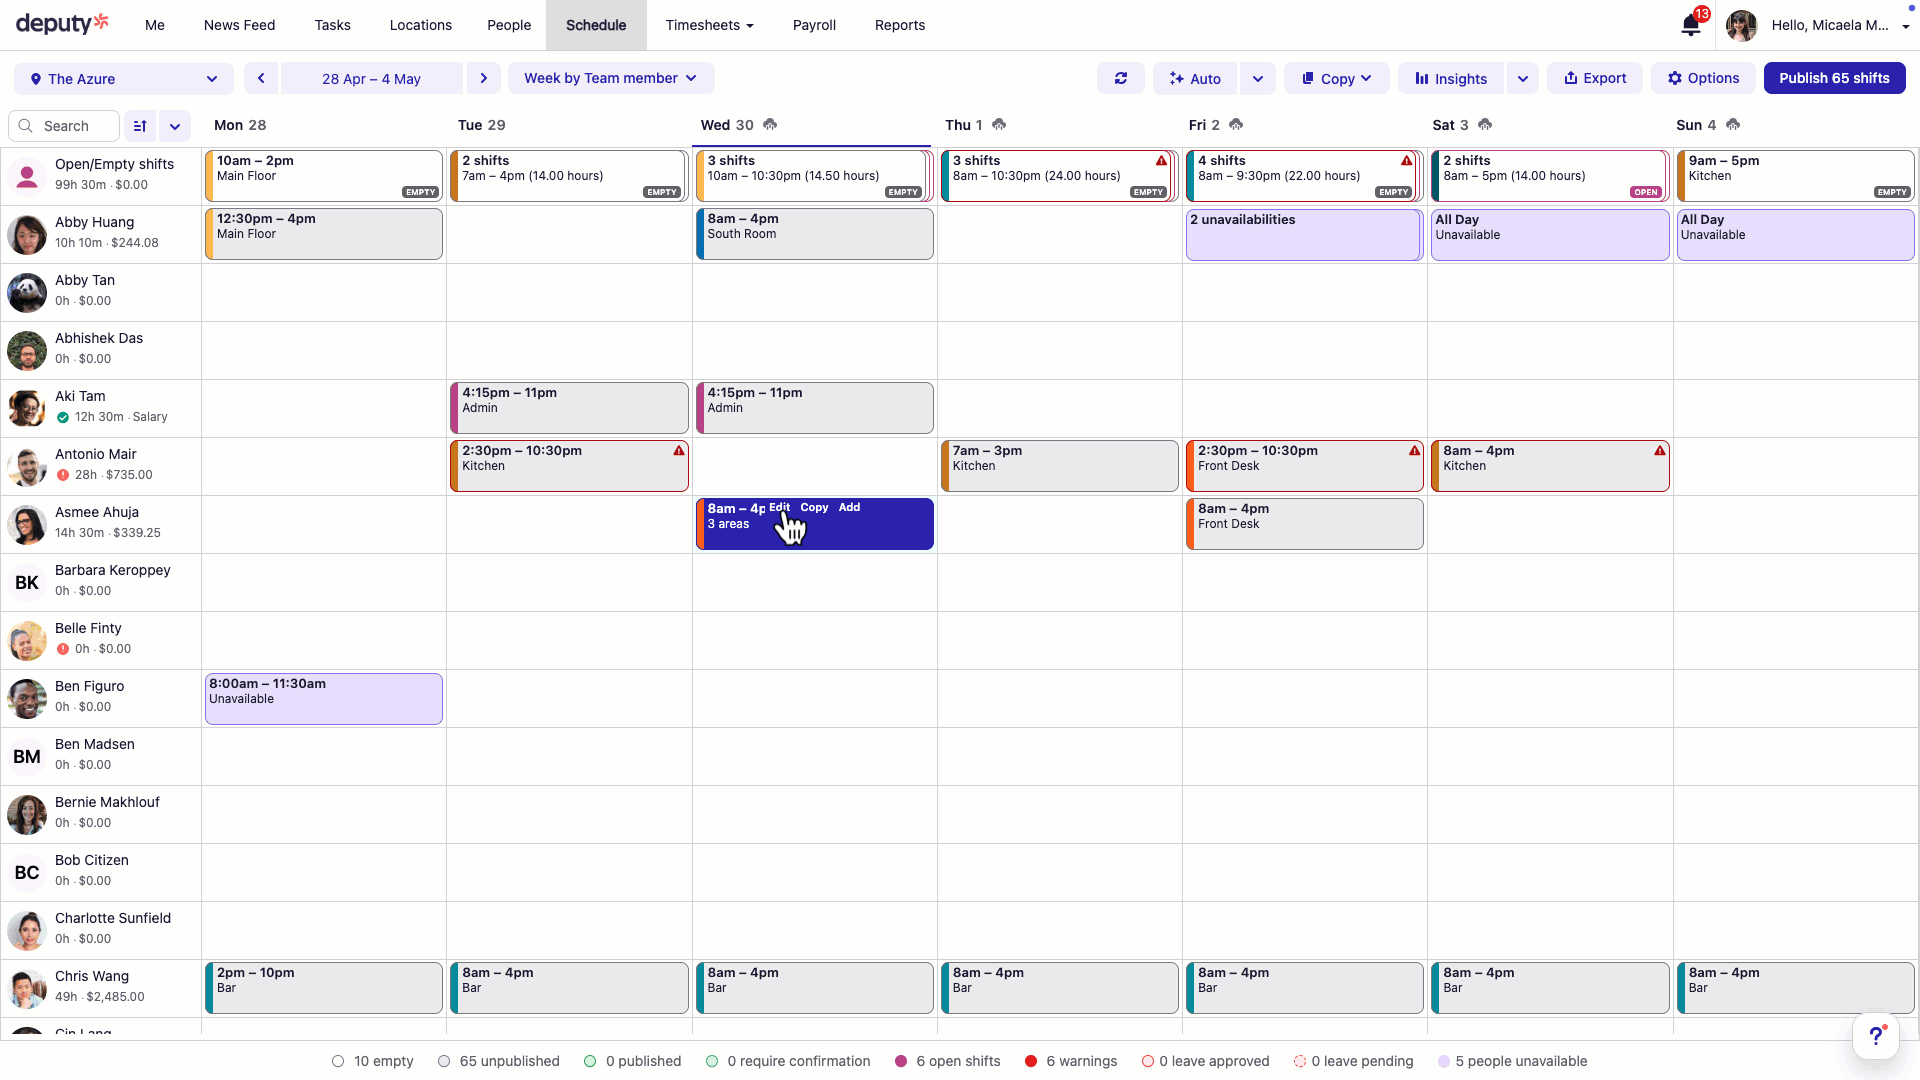Click warning icon on Antonio's Tuesday Kitchen shift
The image size is (1920, 1080).
point(679,451)
